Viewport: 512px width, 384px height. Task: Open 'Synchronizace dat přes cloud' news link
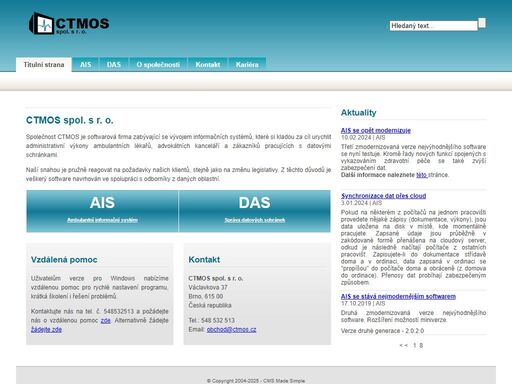click(383, 196)
